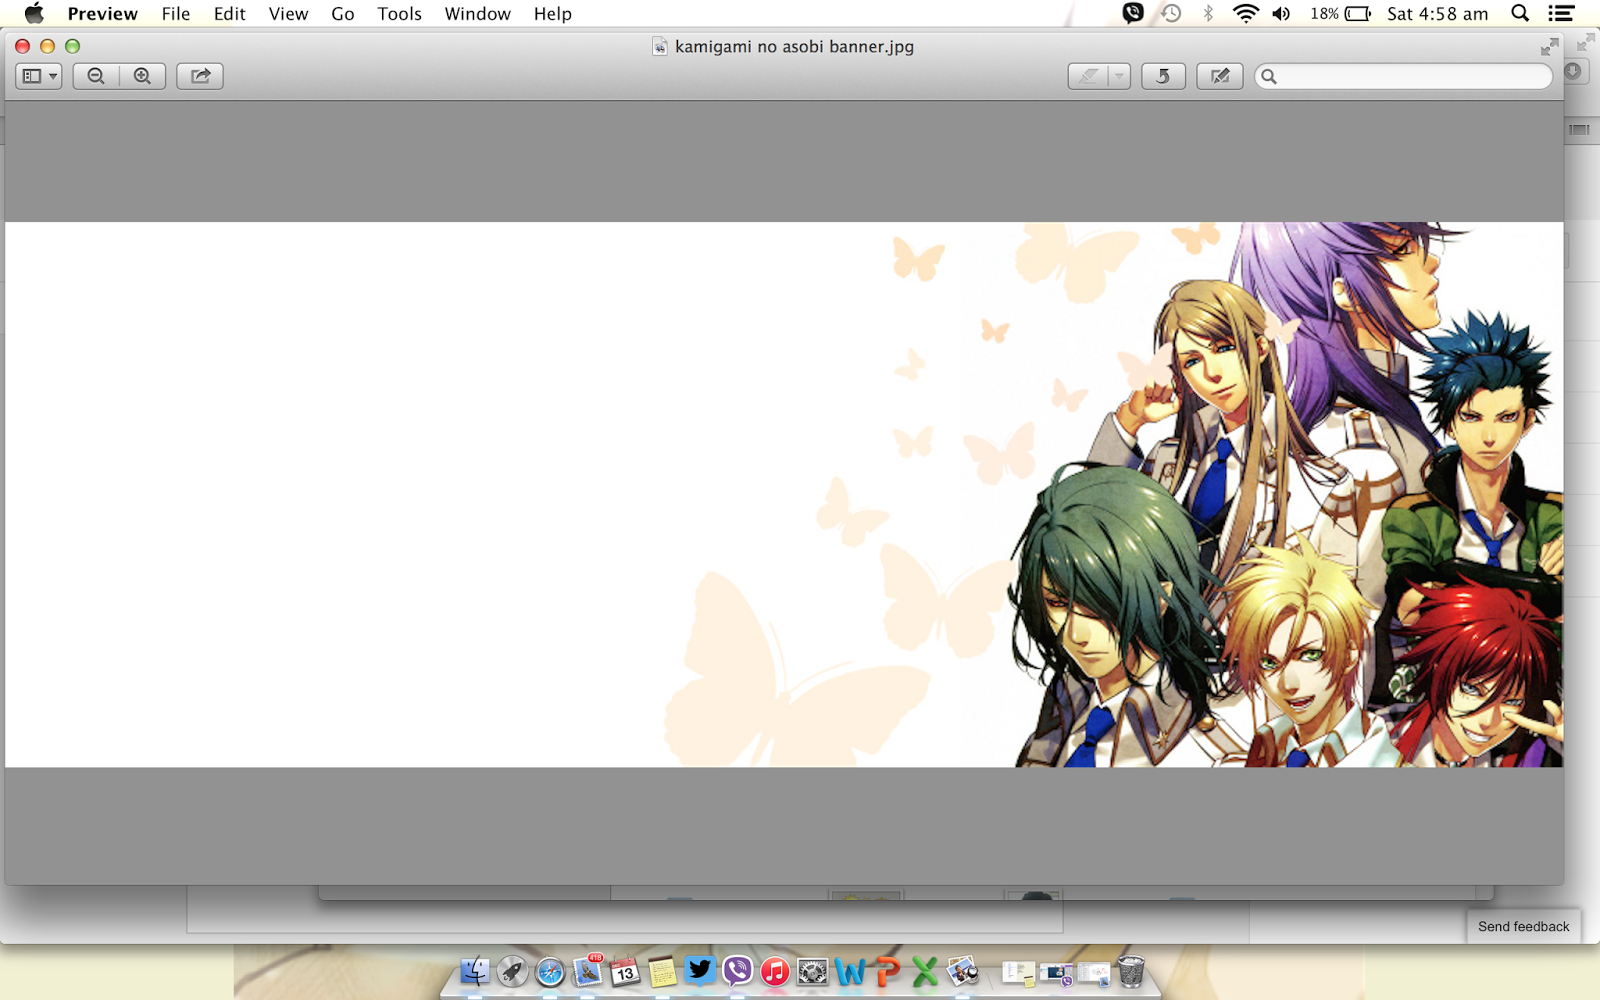
Task: Zoom in on the banner image
Action: point(143,76)
